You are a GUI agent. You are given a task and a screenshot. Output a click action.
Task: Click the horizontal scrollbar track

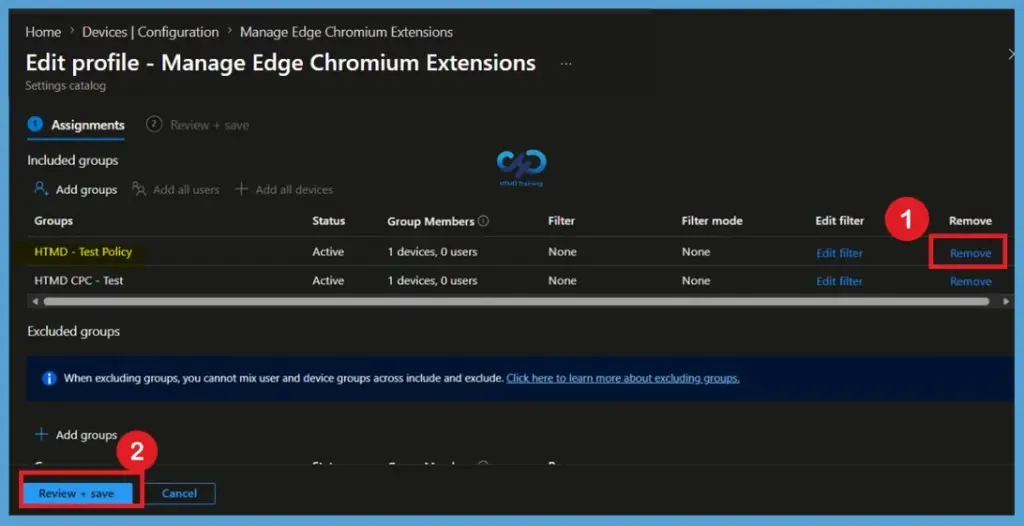click(516, 301)
